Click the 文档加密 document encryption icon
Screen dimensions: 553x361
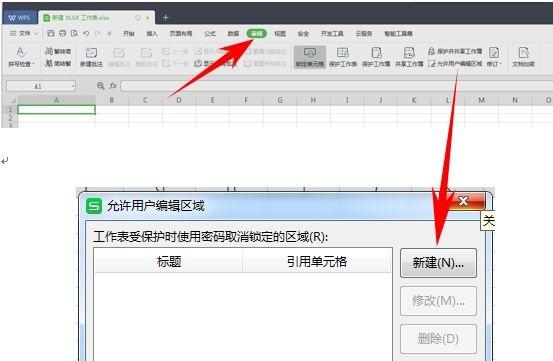point(523,57)
